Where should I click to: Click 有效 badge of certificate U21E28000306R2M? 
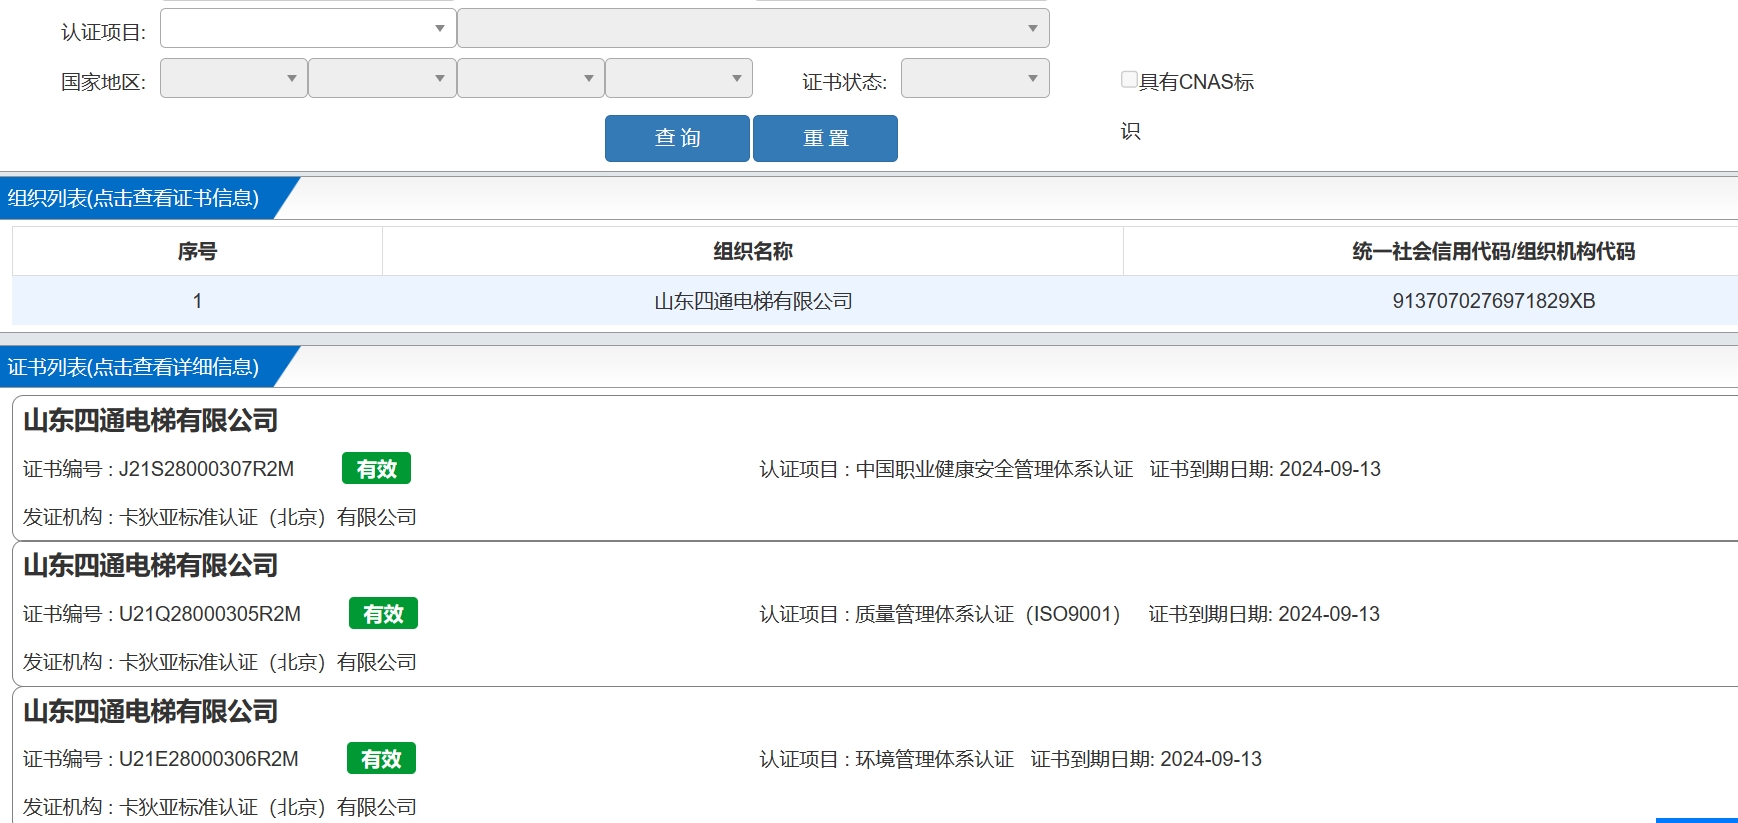click(x=381, y=759)
